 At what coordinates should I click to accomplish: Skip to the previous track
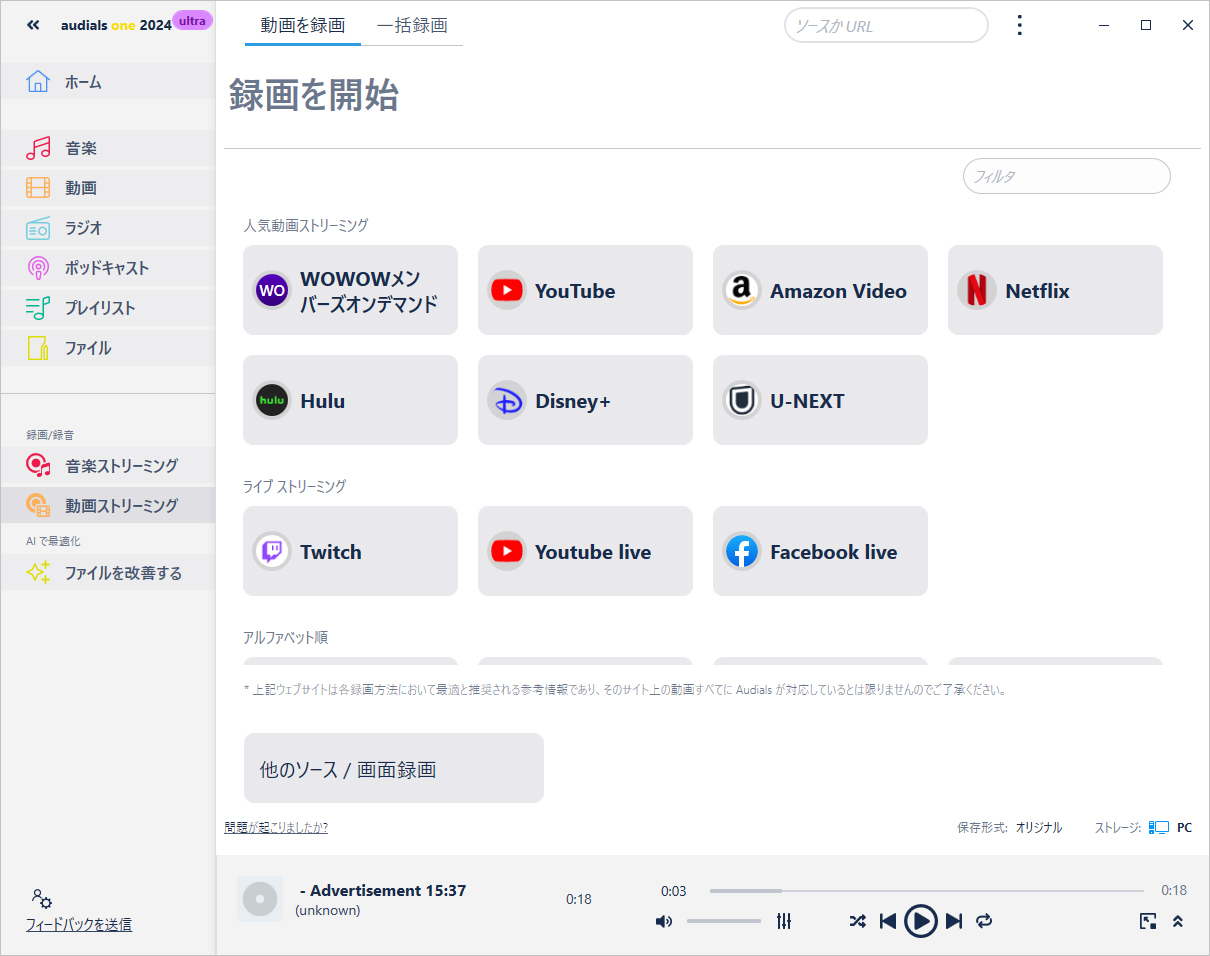click(x=887, y=921)
